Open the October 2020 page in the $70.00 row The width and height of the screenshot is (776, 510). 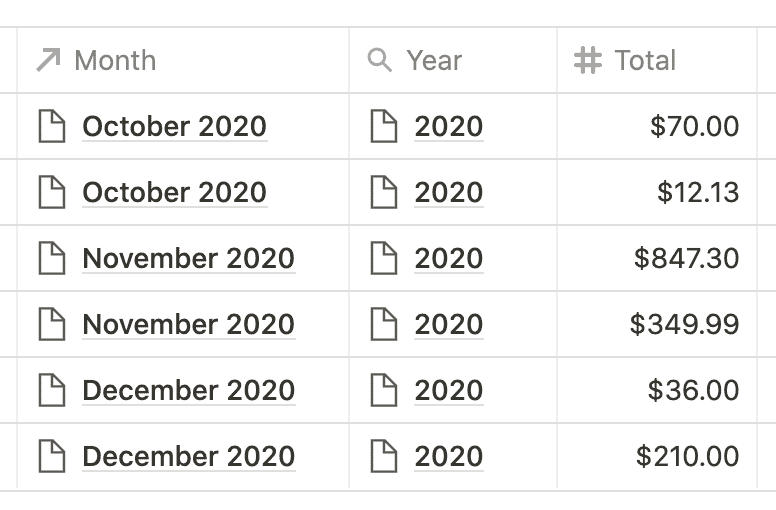175,126
